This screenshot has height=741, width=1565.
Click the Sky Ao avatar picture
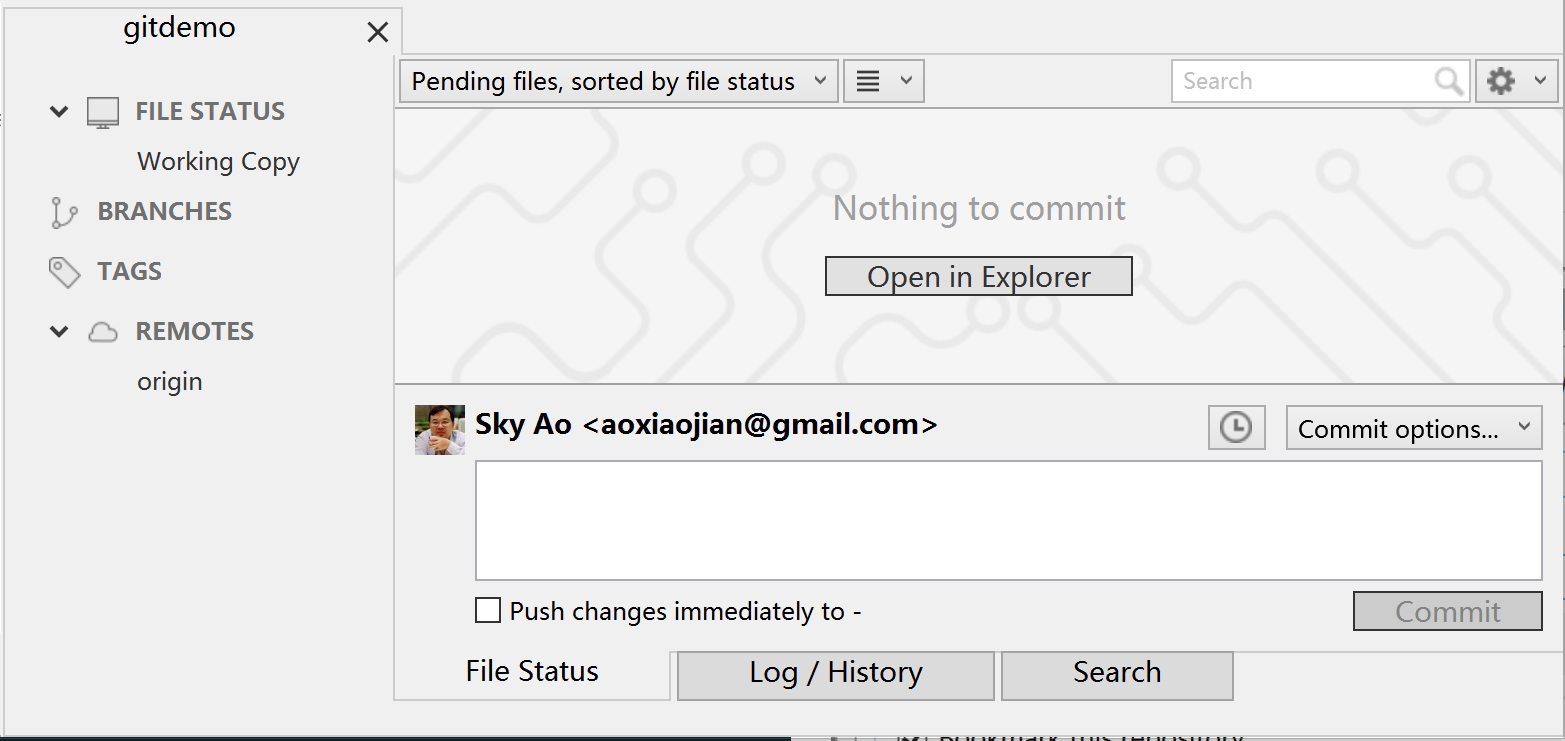[x=440, y=430]
